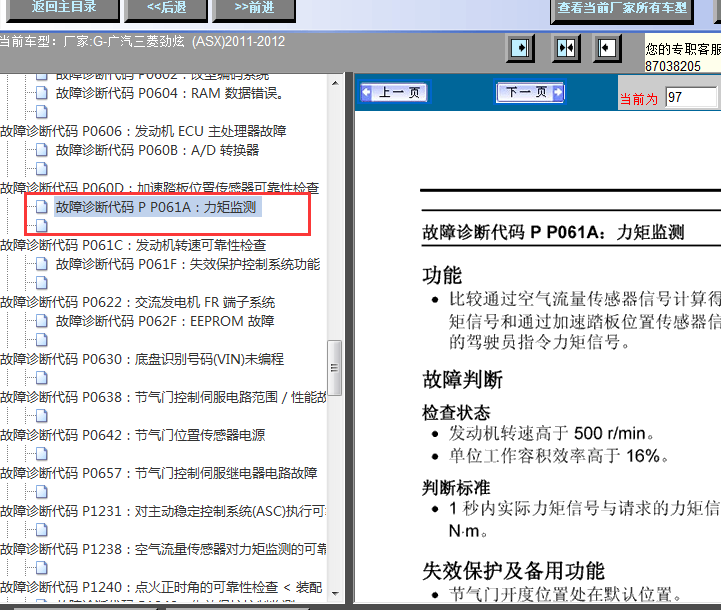Click document icon beside P0604 entry

point(42,93)
